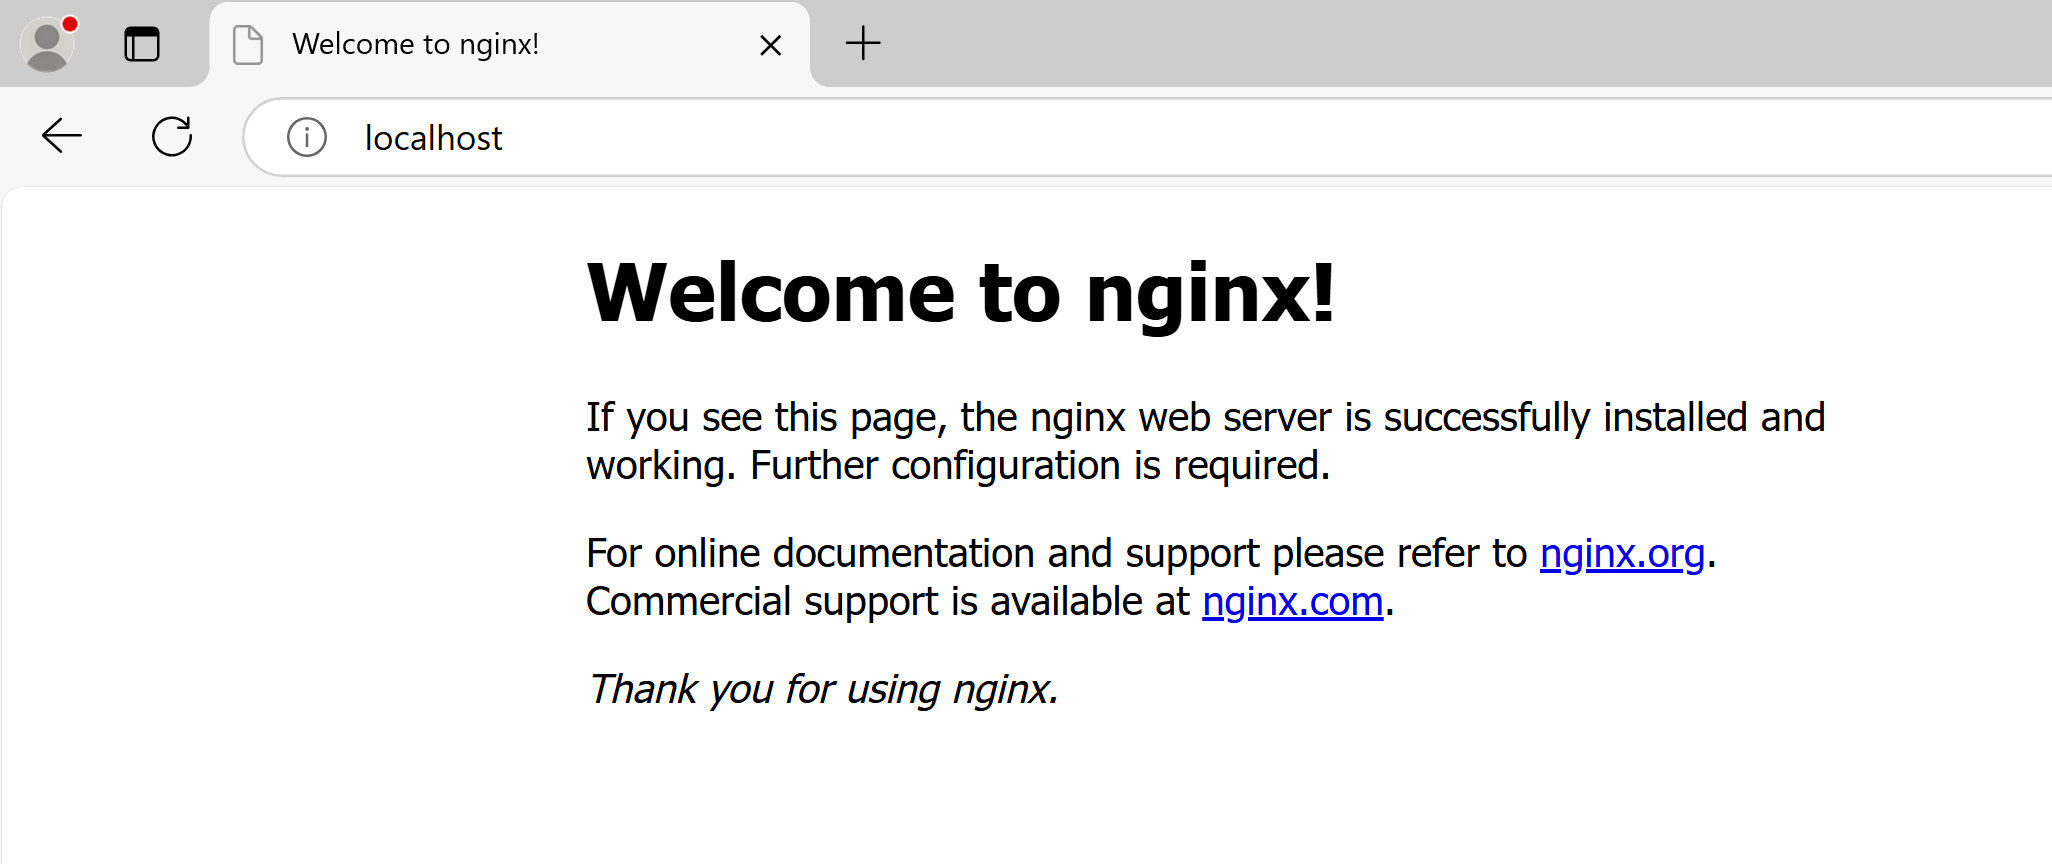Open the browser profile avatar

pyautogui.click(x=47, y=44)
